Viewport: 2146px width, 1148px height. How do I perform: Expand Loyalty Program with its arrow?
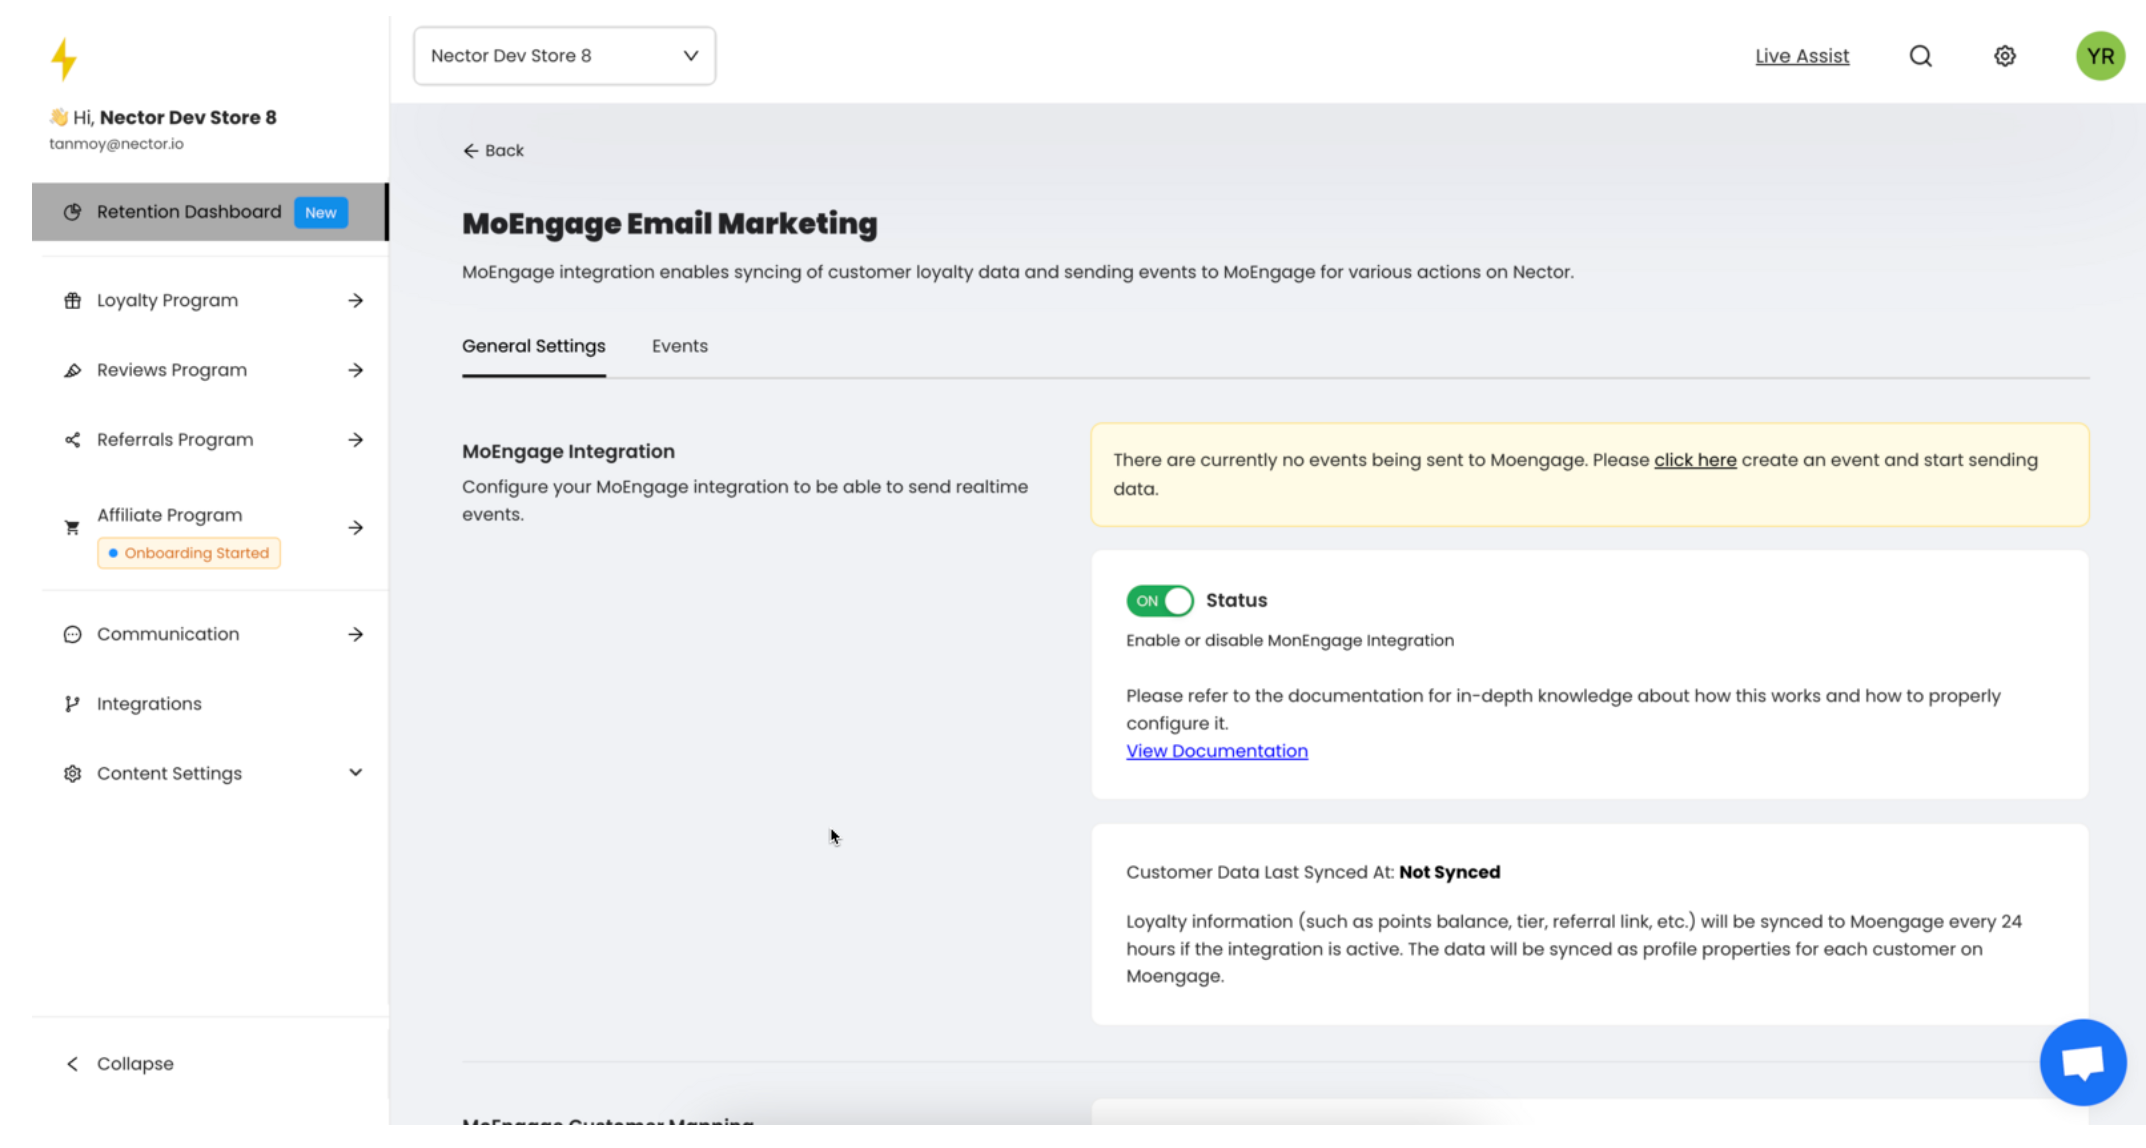[x=355, y=300]
